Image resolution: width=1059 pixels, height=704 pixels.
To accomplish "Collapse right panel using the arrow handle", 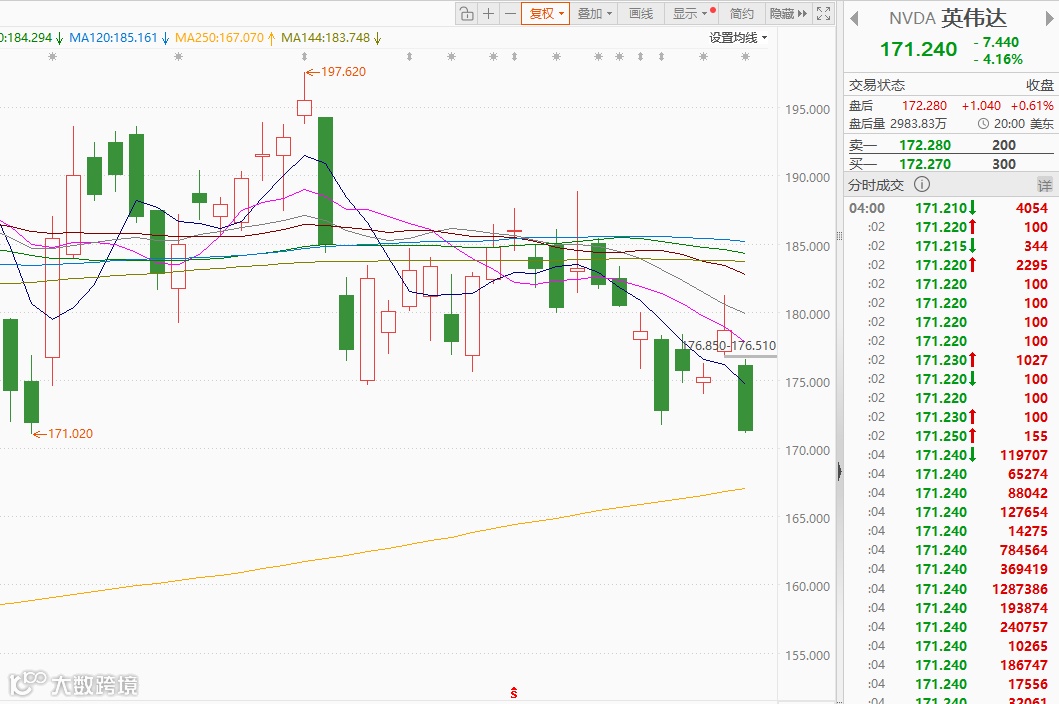I will [840, 471].
